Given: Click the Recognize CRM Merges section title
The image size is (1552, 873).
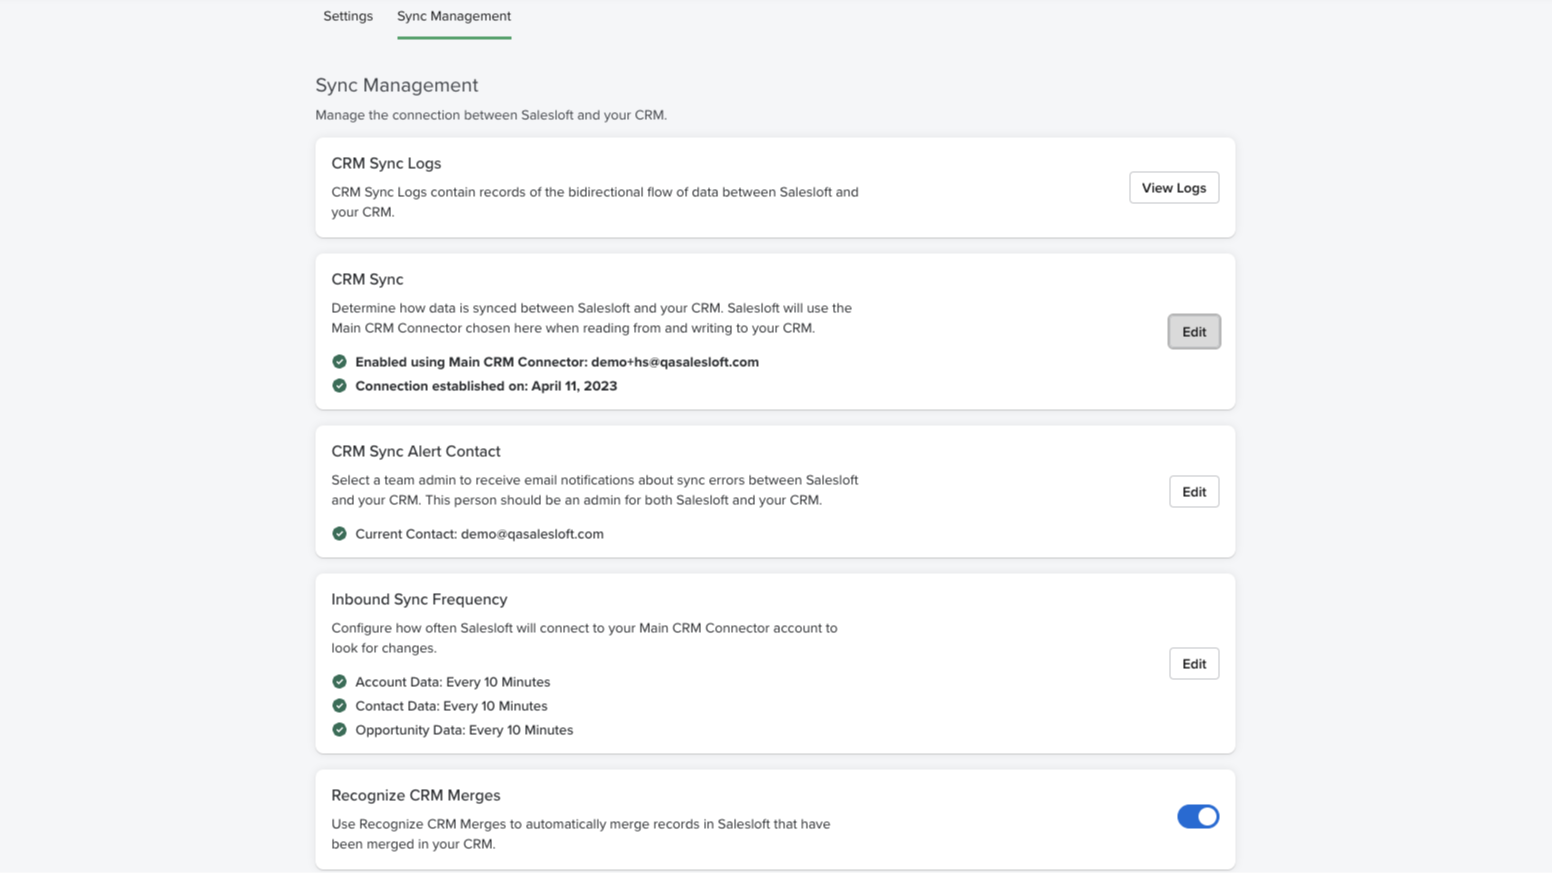Looking at the screenshot, I should (415, 795).
